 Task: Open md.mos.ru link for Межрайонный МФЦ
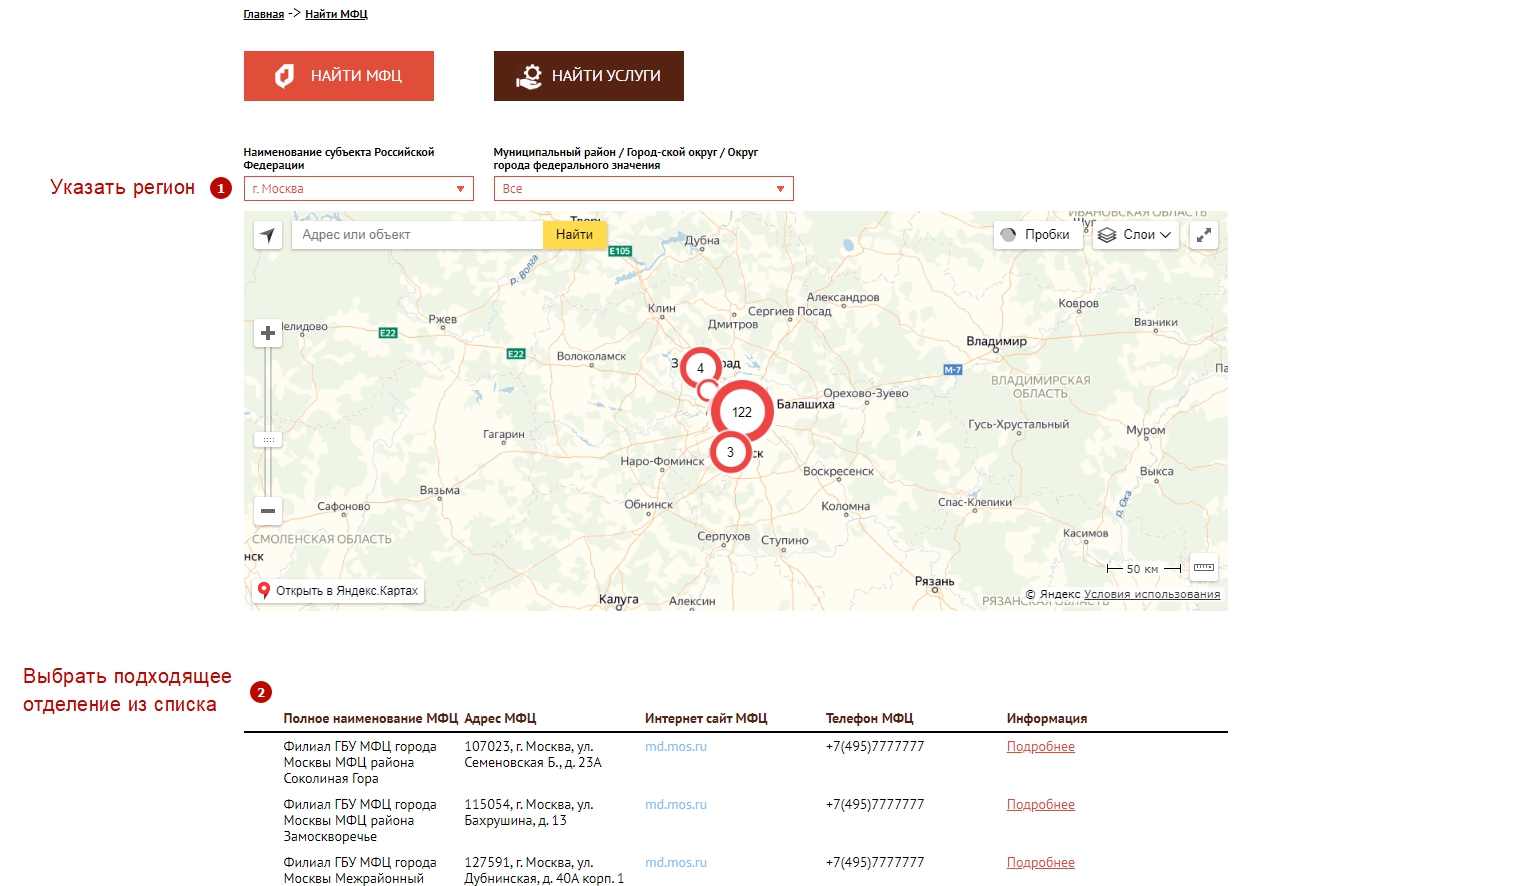(676, 863)
